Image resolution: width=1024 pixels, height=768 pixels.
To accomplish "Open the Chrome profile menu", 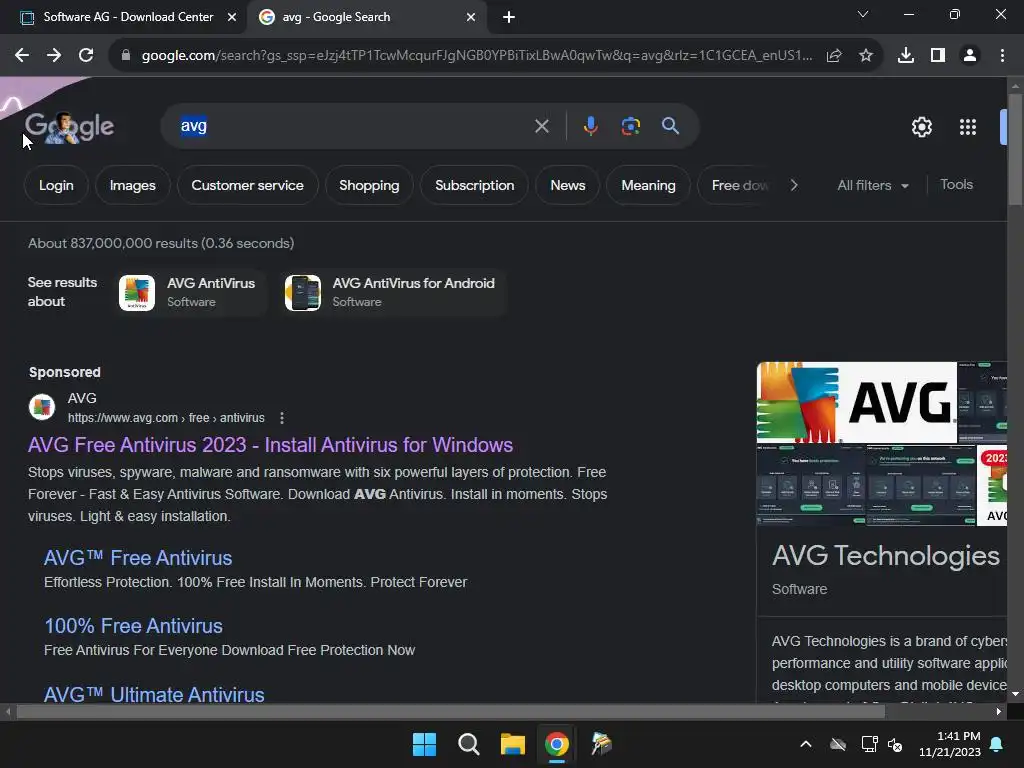I will pos(970,56).
